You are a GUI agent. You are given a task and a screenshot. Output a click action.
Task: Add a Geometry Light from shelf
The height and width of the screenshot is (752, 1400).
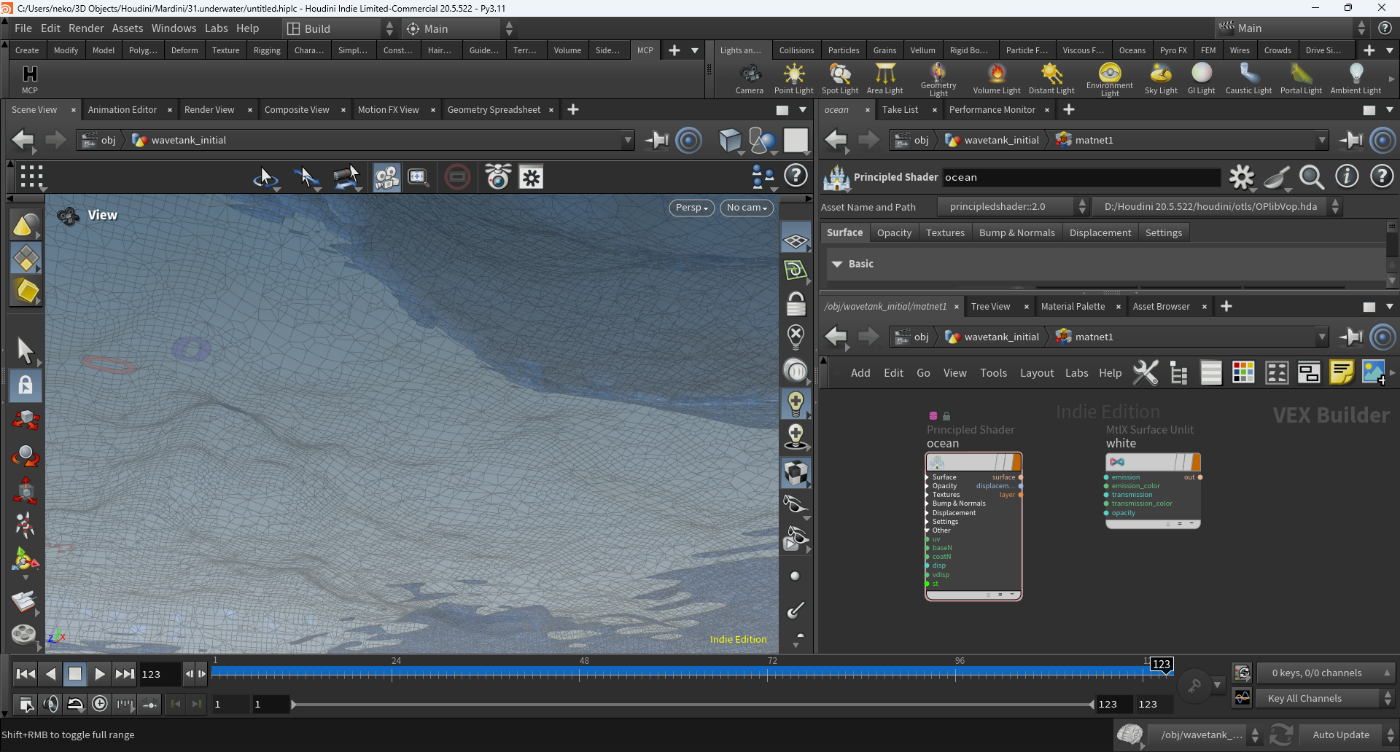[938, 78]
